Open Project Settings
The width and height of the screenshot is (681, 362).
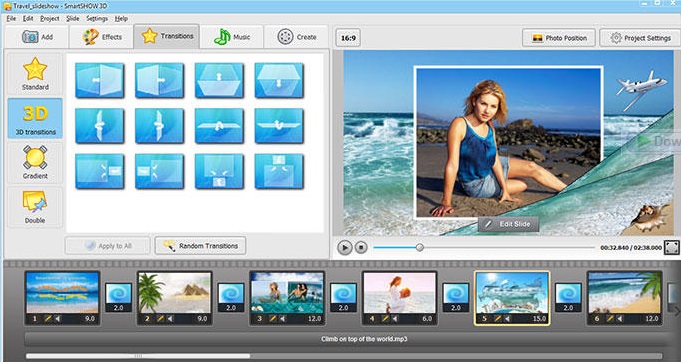pos(640,38)
